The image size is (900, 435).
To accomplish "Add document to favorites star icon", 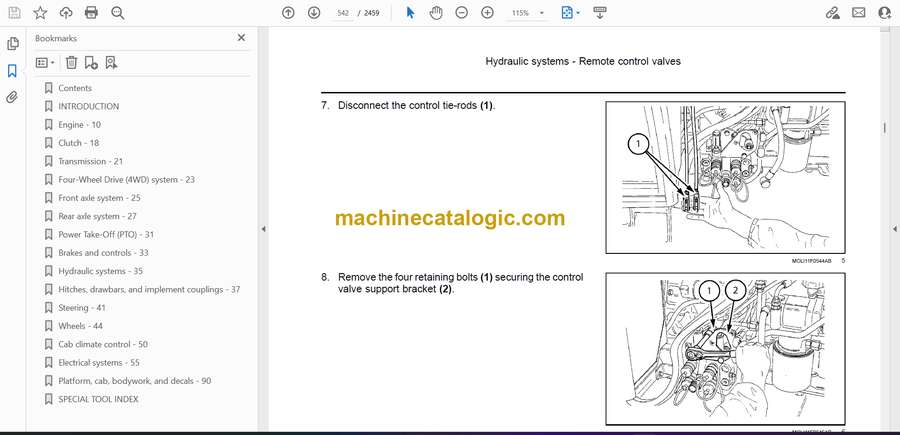I will coord(40,13).
